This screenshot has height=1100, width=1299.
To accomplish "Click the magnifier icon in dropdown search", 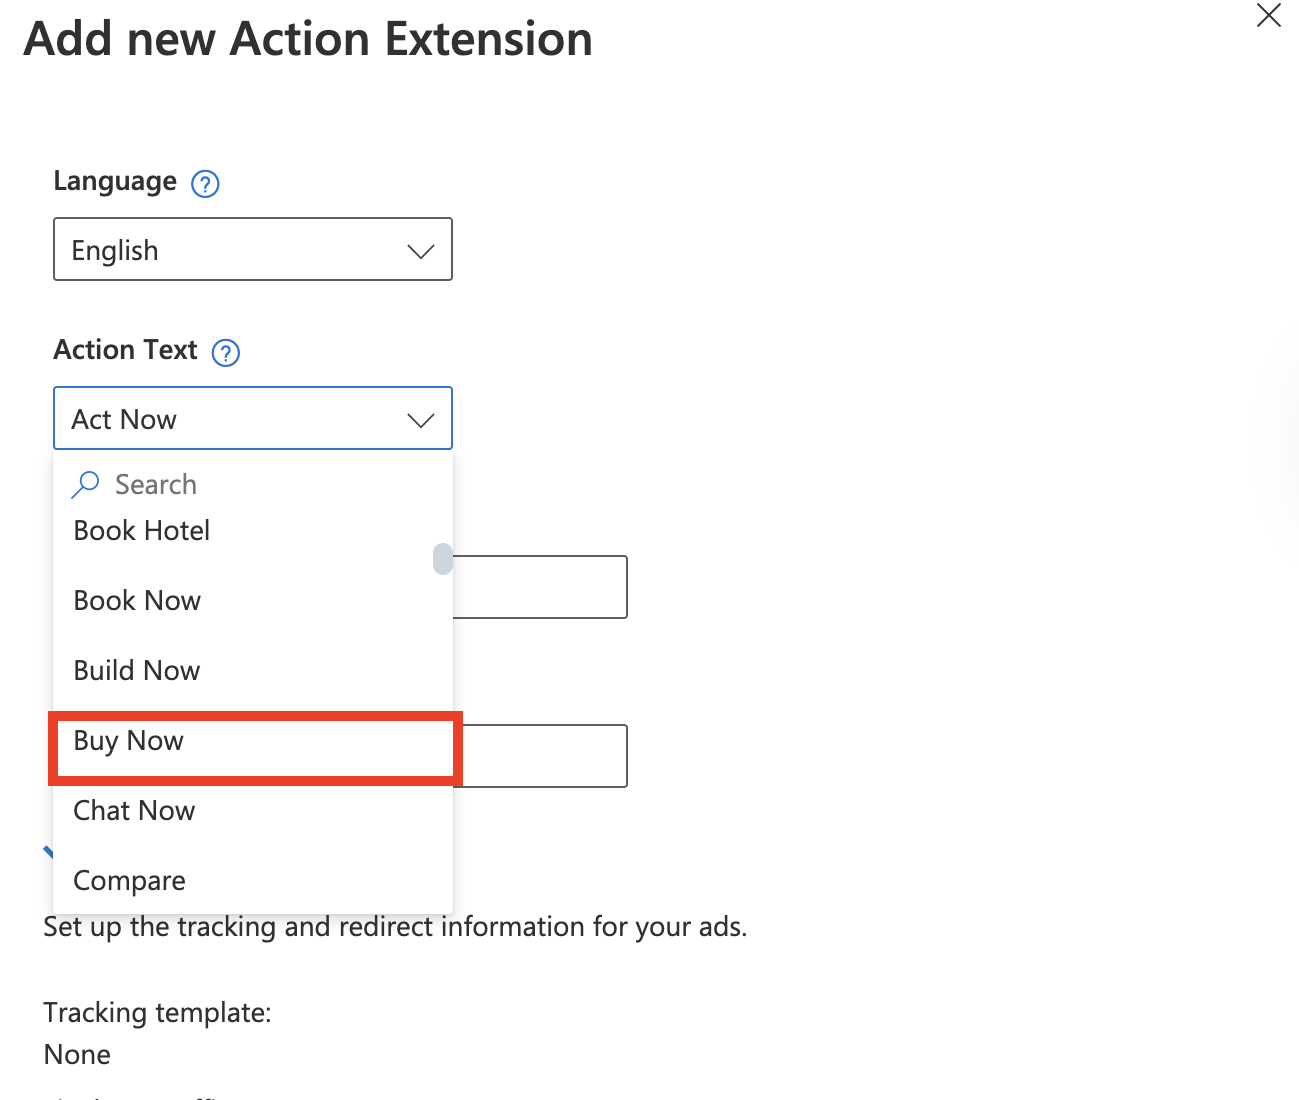I will point(86,485).
